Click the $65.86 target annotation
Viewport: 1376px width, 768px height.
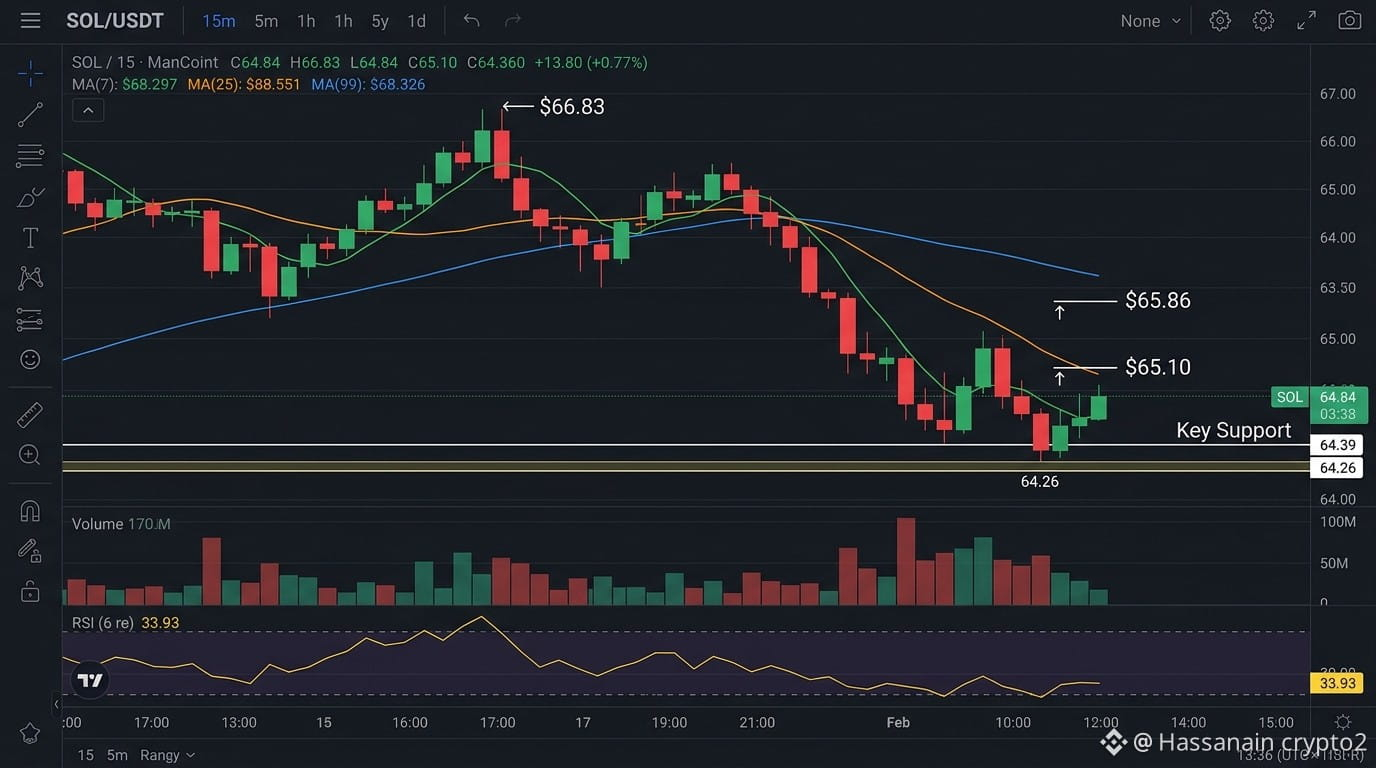point(1158,300)
